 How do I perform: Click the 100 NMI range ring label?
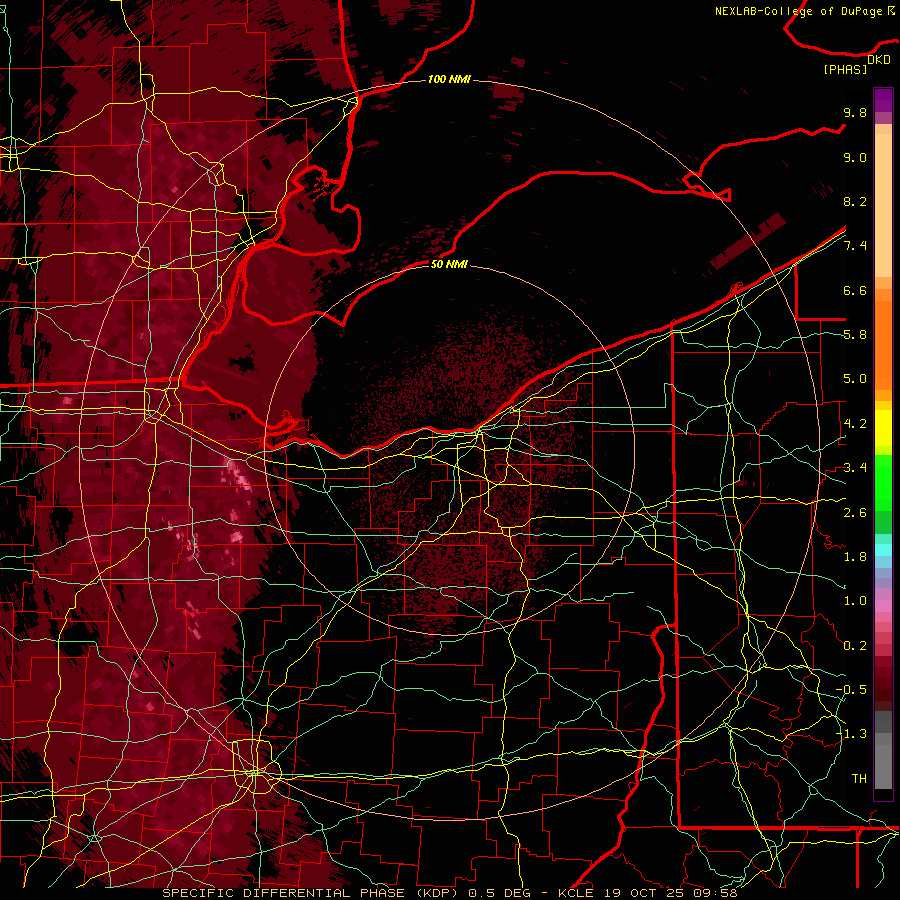click(449, 79)
